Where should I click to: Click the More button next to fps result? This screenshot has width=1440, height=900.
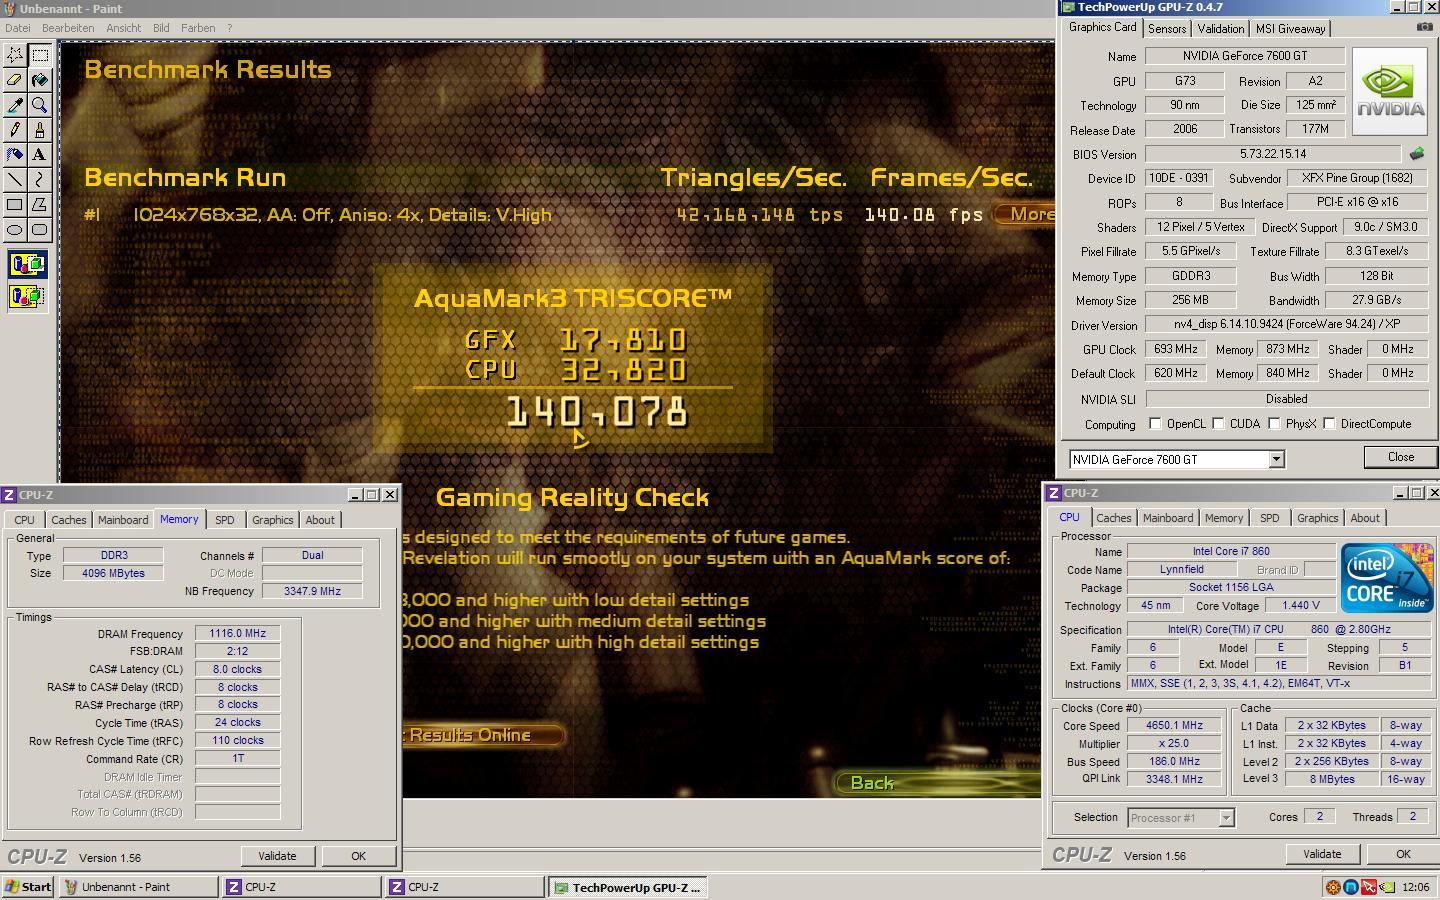point(1025,214)
